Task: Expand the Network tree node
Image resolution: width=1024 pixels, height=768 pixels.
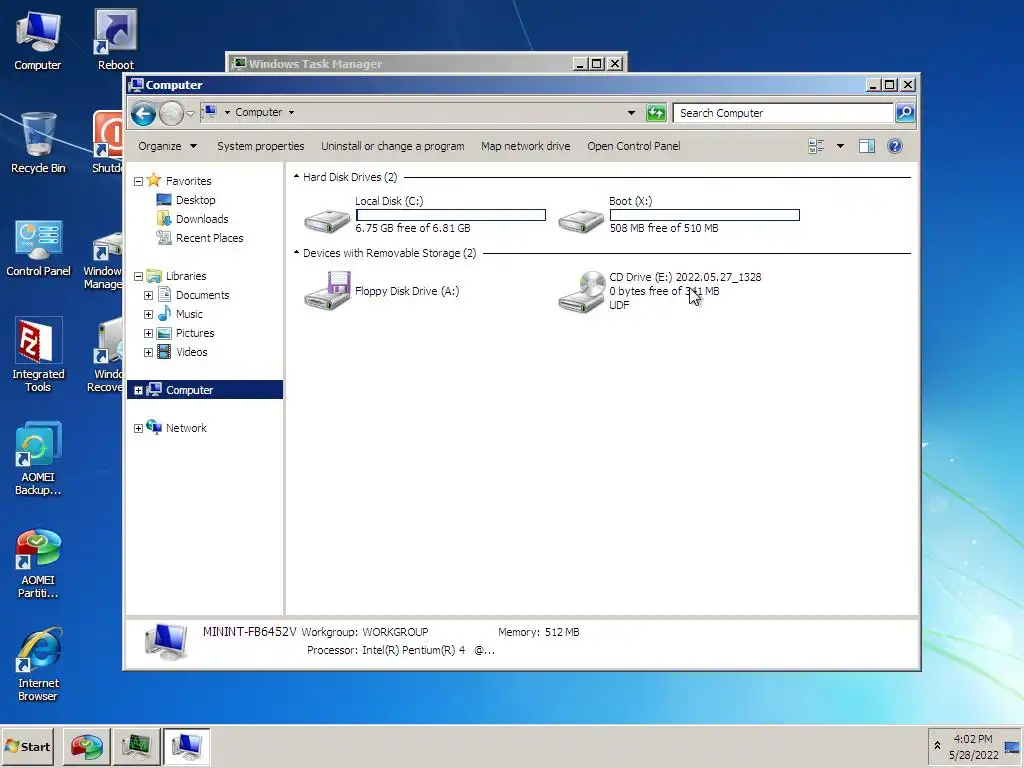Action: pyautogui.click(x=138, y=428)
